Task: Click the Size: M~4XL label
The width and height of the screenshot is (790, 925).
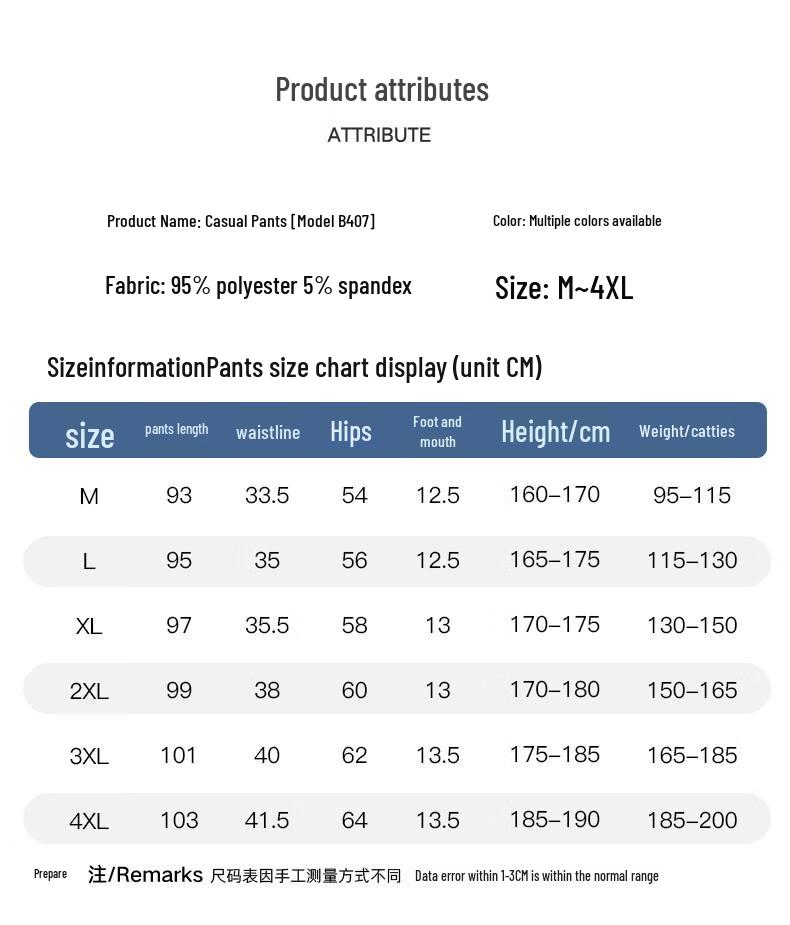Action: pos(564,288)
